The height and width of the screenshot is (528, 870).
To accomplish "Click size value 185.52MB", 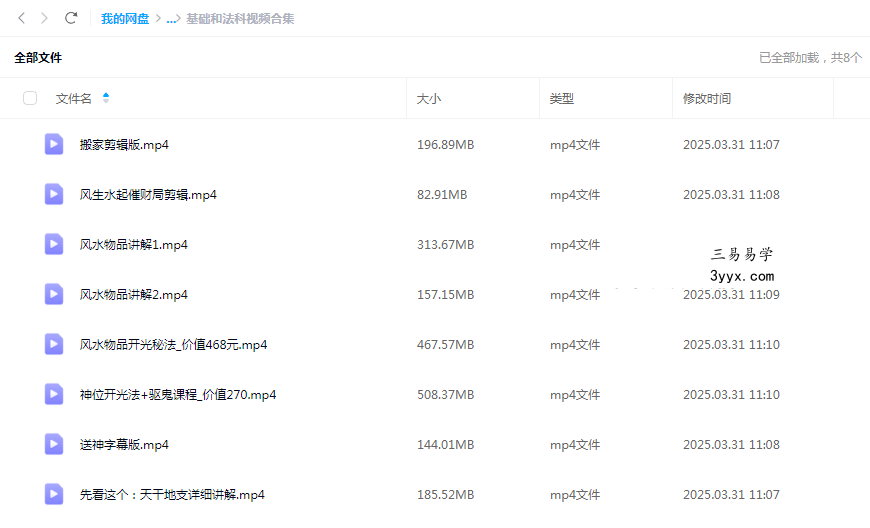I will [446, 494].
